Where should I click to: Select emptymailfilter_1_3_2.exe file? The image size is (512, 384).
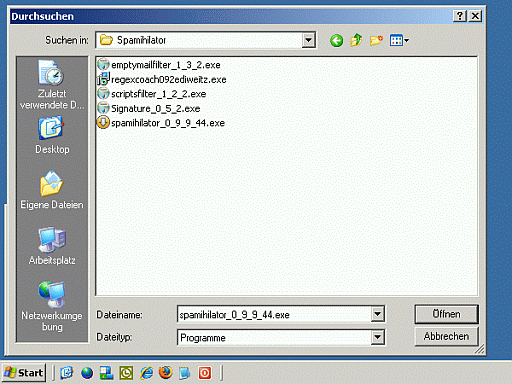(159, 65)
